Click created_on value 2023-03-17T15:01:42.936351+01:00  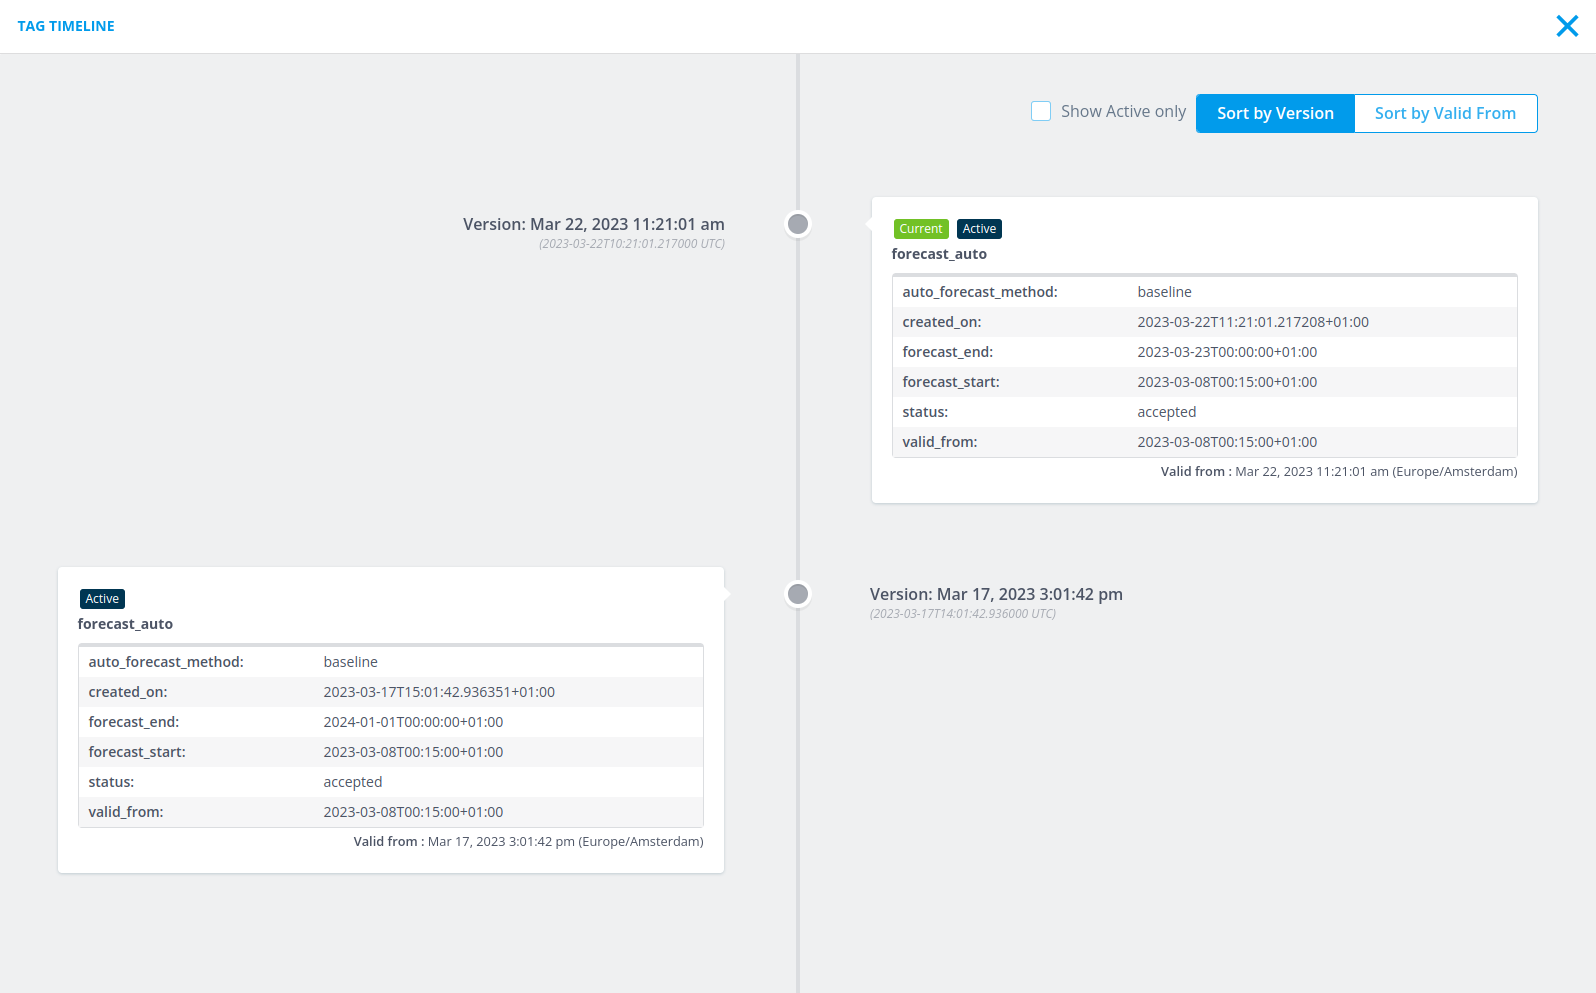pos(439,692)
